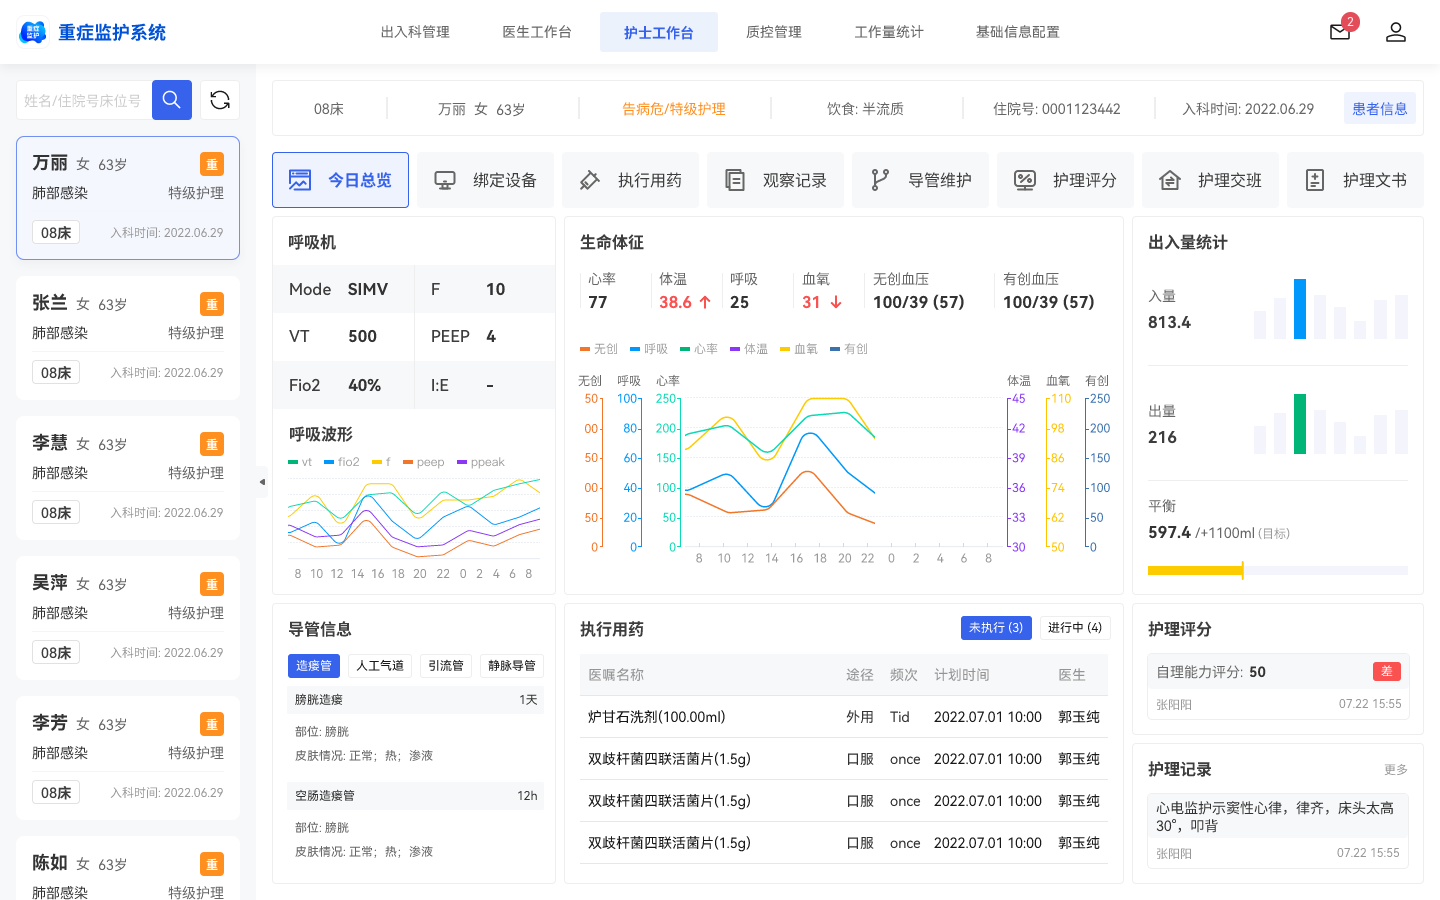Click the fluid balance progress bar

click(1278, 571)
